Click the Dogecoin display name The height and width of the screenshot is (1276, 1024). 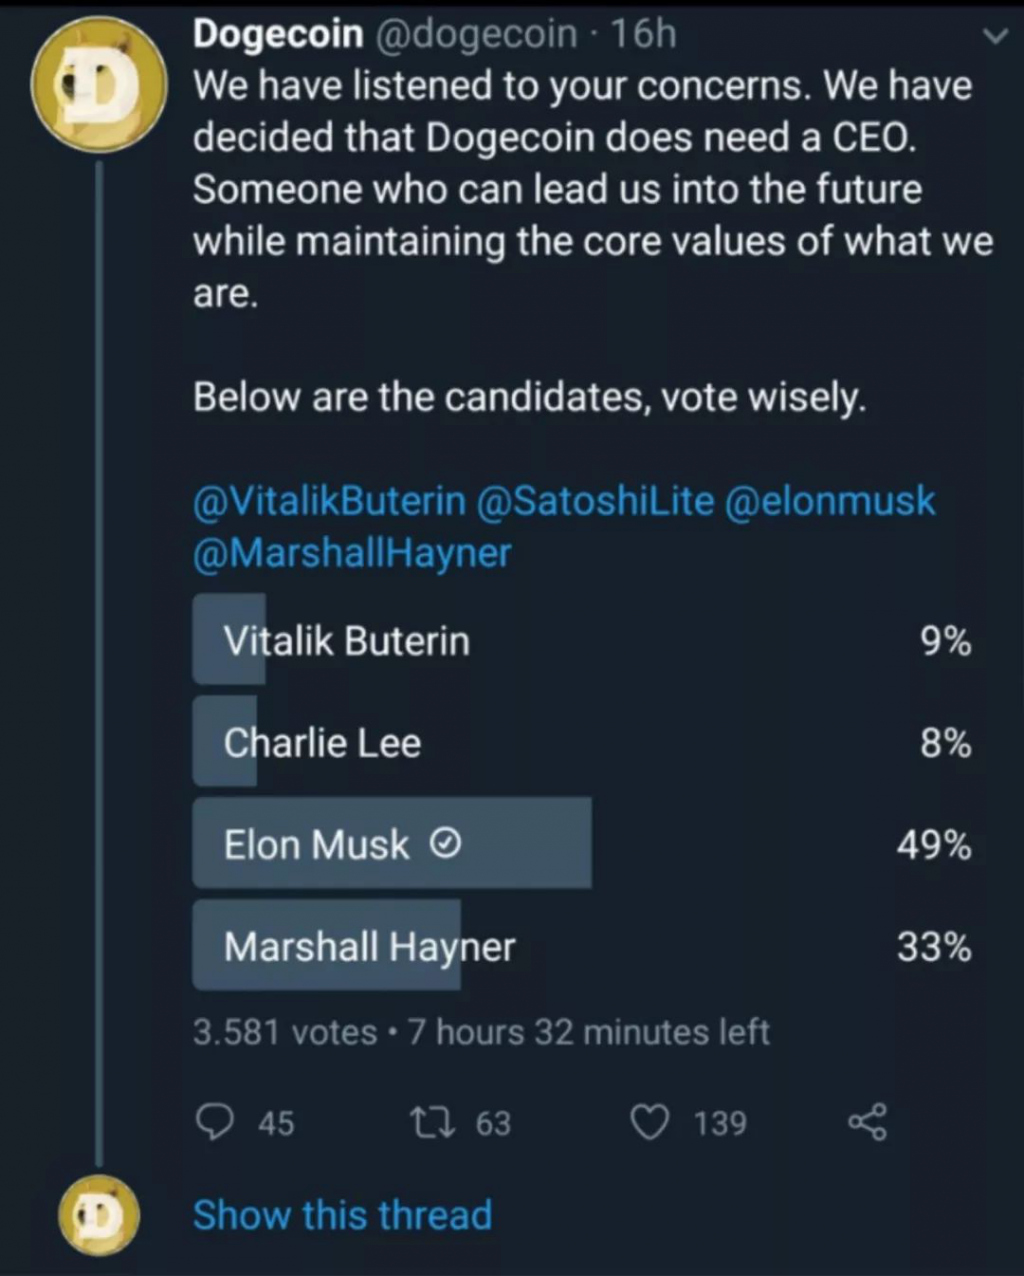(278, 34)
